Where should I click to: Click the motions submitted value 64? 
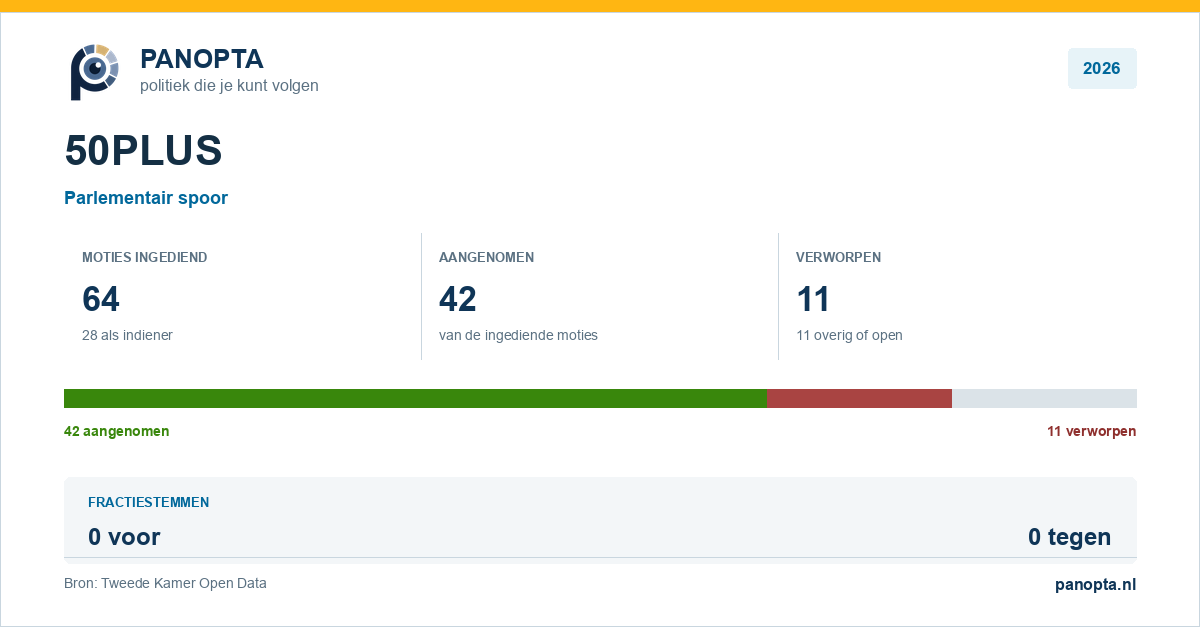pyautogui.click(x=101, y=299)
